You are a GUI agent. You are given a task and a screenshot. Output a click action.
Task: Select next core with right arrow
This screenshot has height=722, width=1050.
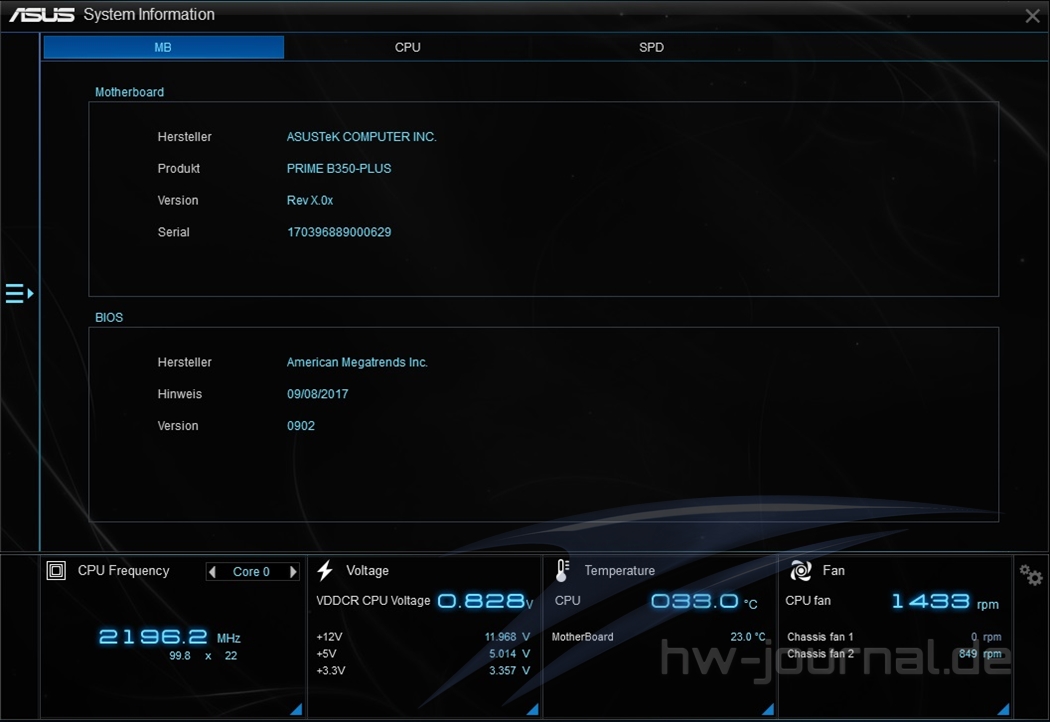[293, 571]
